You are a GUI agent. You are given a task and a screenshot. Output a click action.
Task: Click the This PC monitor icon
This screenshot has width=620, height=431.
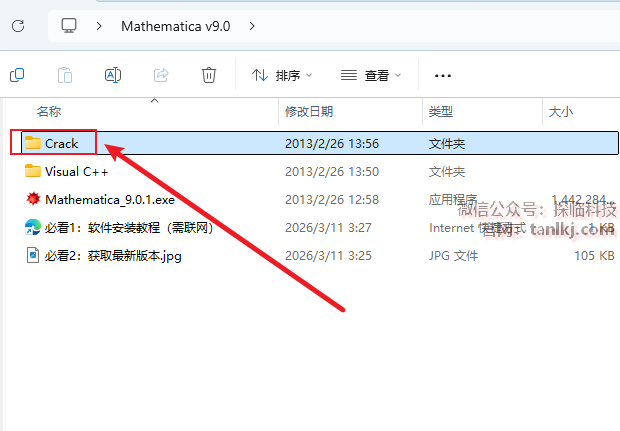[69, 26]
